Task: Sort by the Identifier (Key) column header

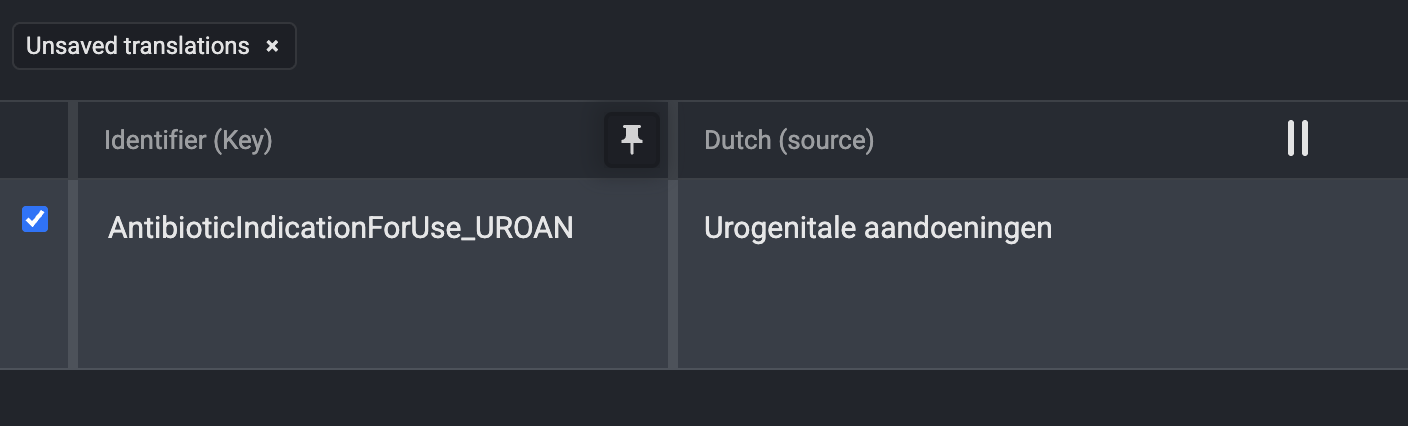Action: tap(188, 141)
